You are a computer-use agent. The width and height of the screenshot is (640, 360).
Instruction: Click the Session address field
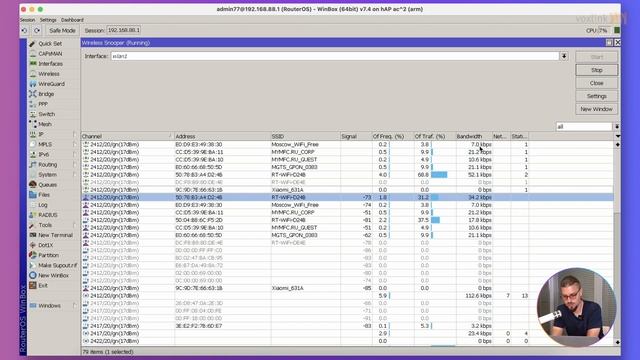pyautogui.click(x=124, y=31)
